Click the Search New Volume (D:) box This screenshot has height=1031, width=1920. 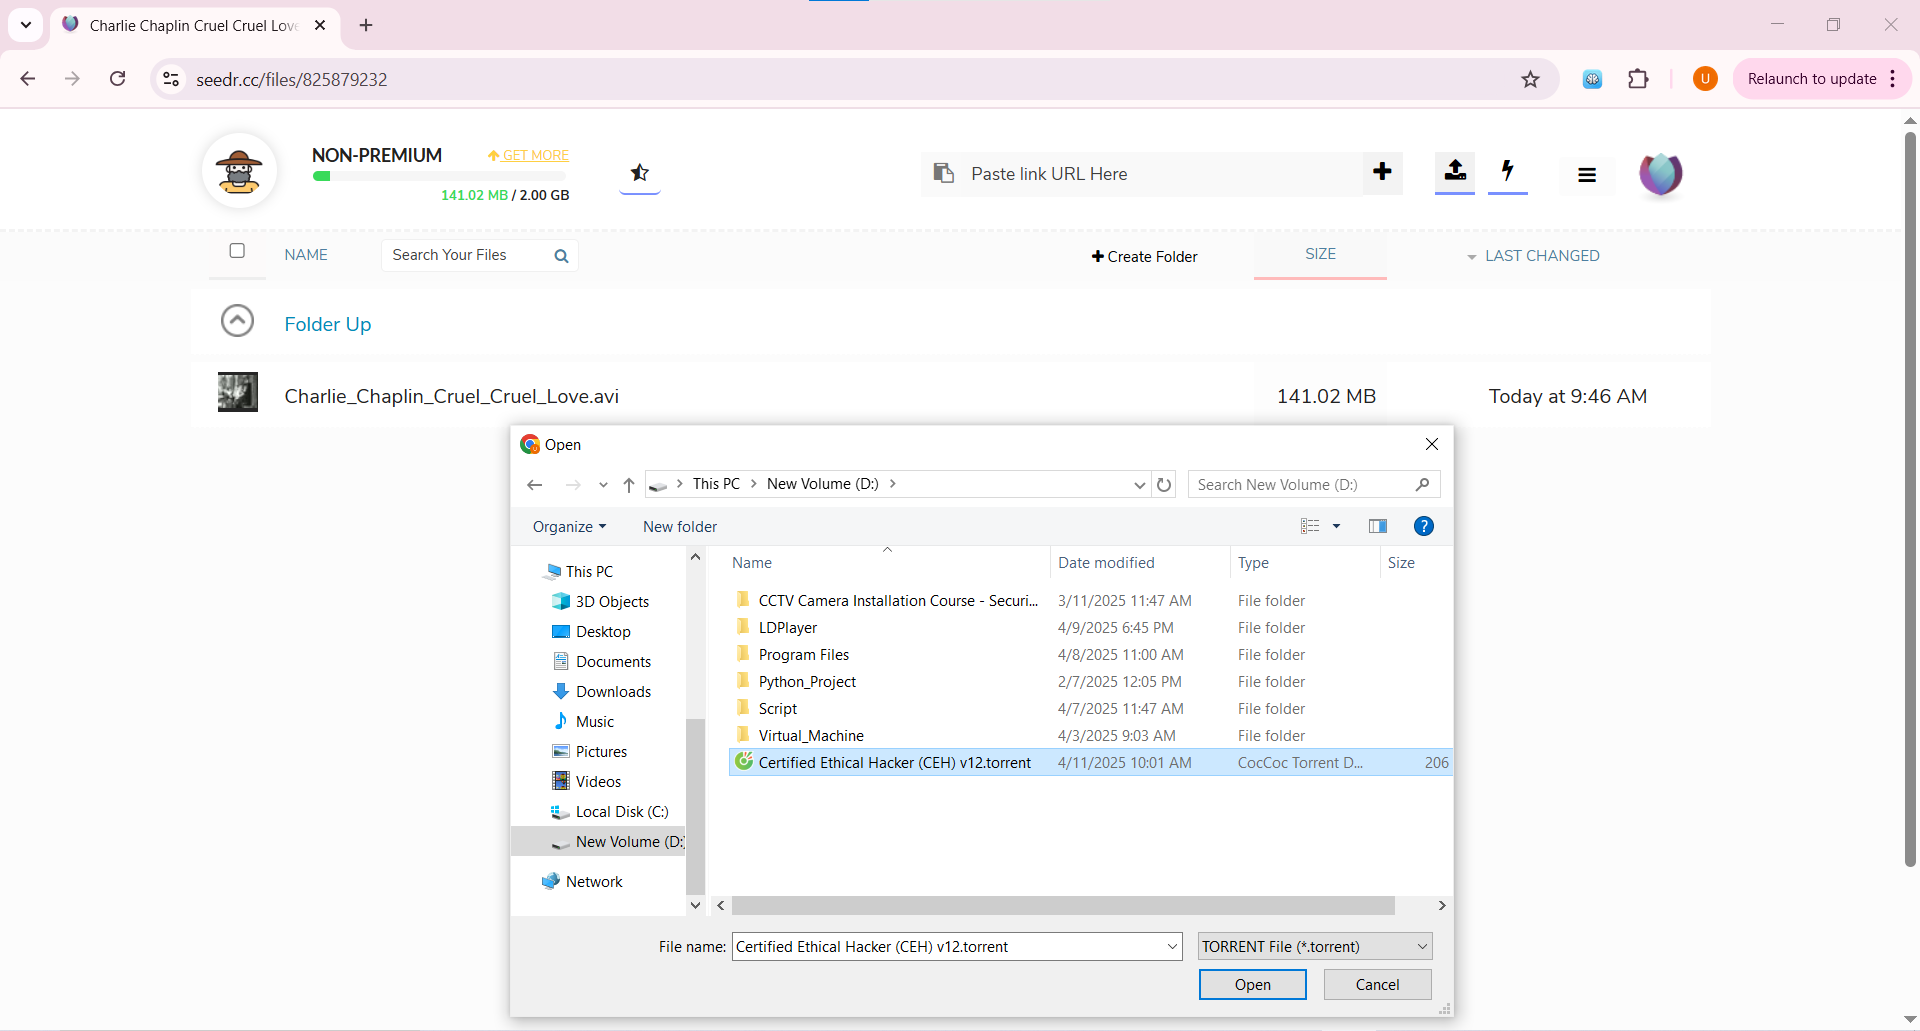tap(1314, 485)
